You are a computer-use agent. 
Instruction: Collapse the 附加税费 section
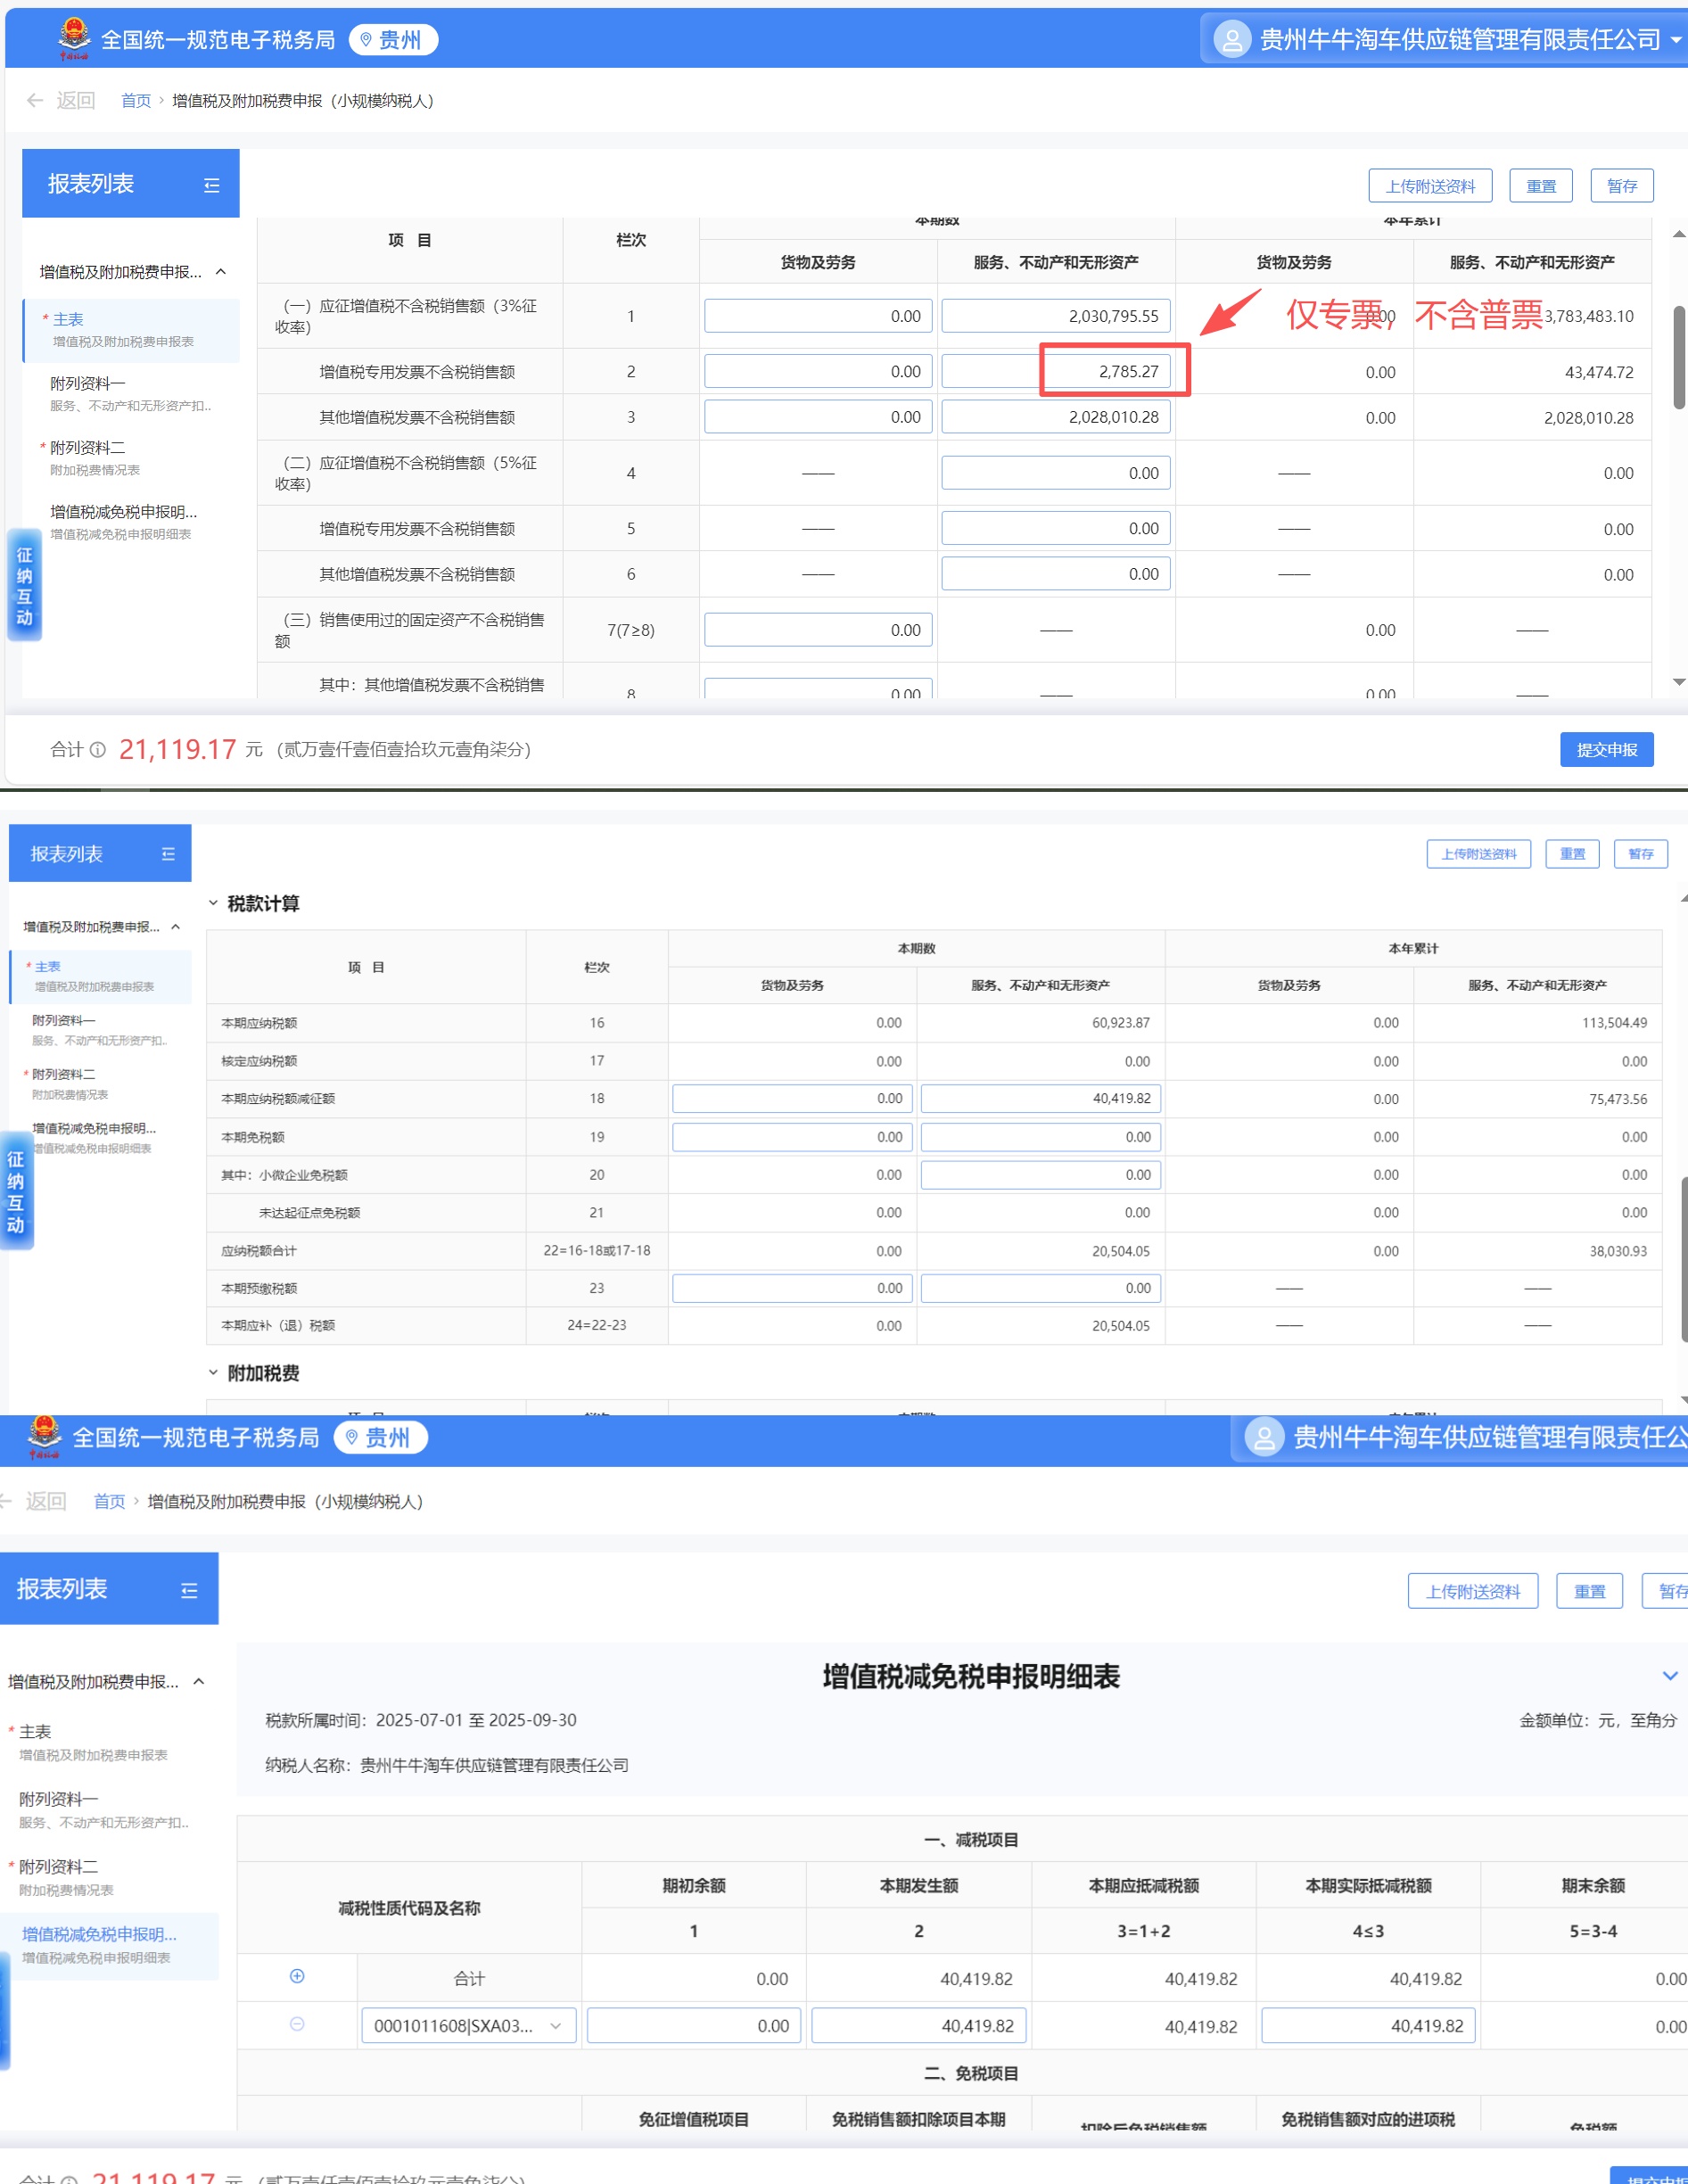[x=213, y=1373]
